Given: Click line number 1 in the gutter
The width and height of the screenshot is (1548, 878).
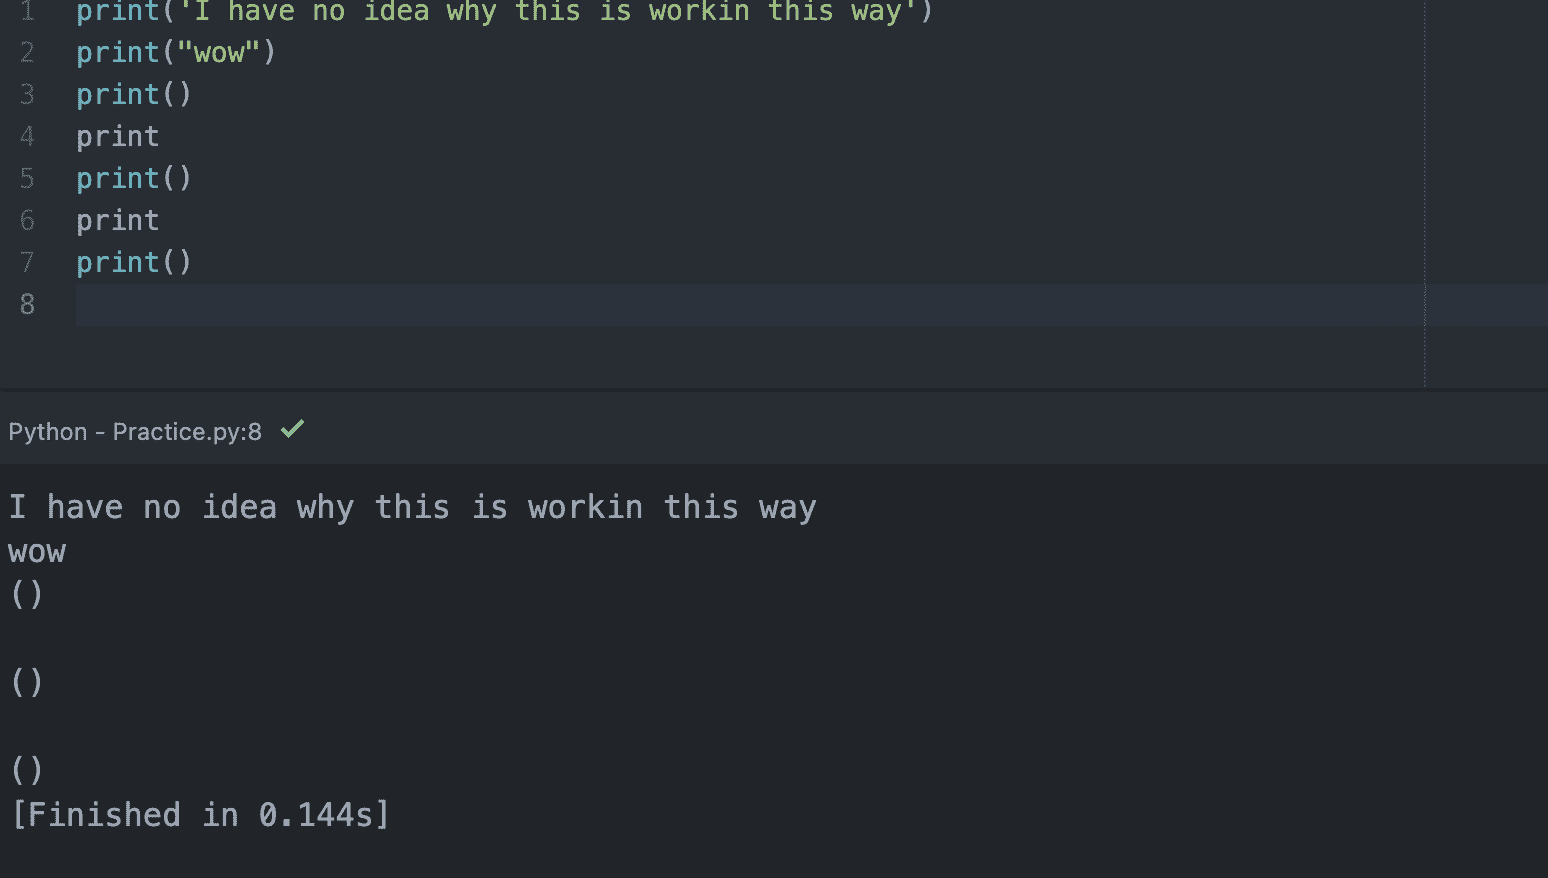Looking at the screenshot, I should point(27,11).
